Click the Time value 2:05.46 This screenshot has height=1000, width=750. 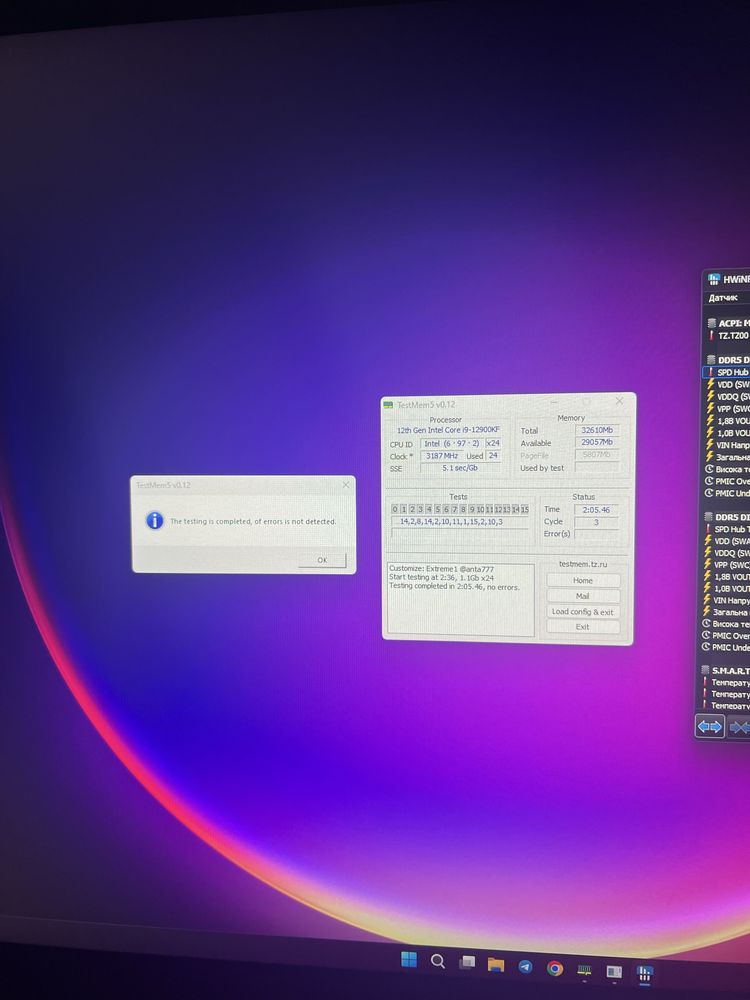click(x=596, y=510)
